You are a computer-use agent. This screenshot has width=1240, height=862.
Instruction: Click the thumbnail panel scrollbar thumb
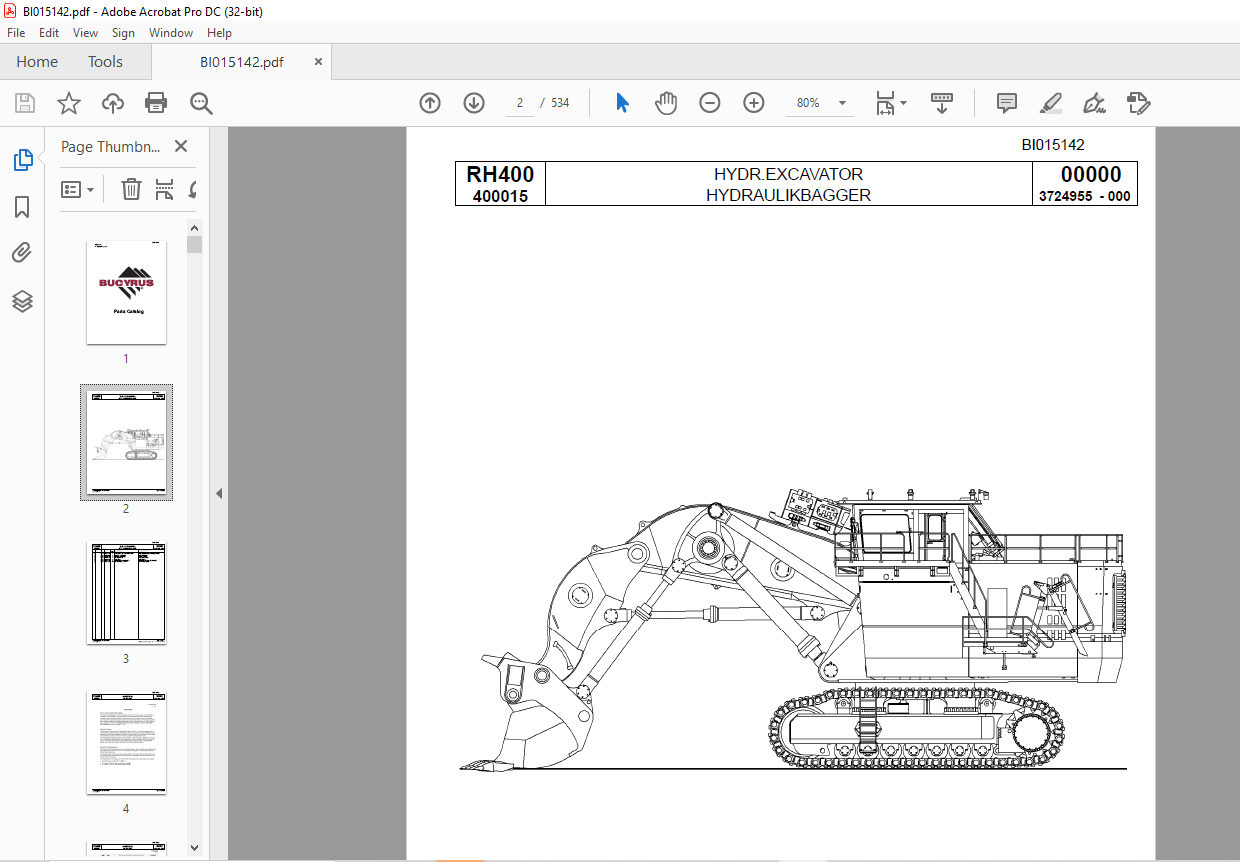click(194, 245)
